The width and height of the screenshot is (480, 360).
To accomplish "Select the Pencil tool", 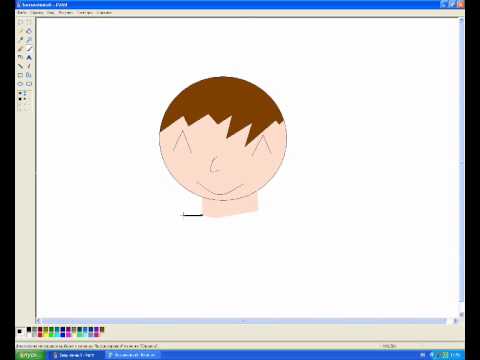I will [20, 49].
